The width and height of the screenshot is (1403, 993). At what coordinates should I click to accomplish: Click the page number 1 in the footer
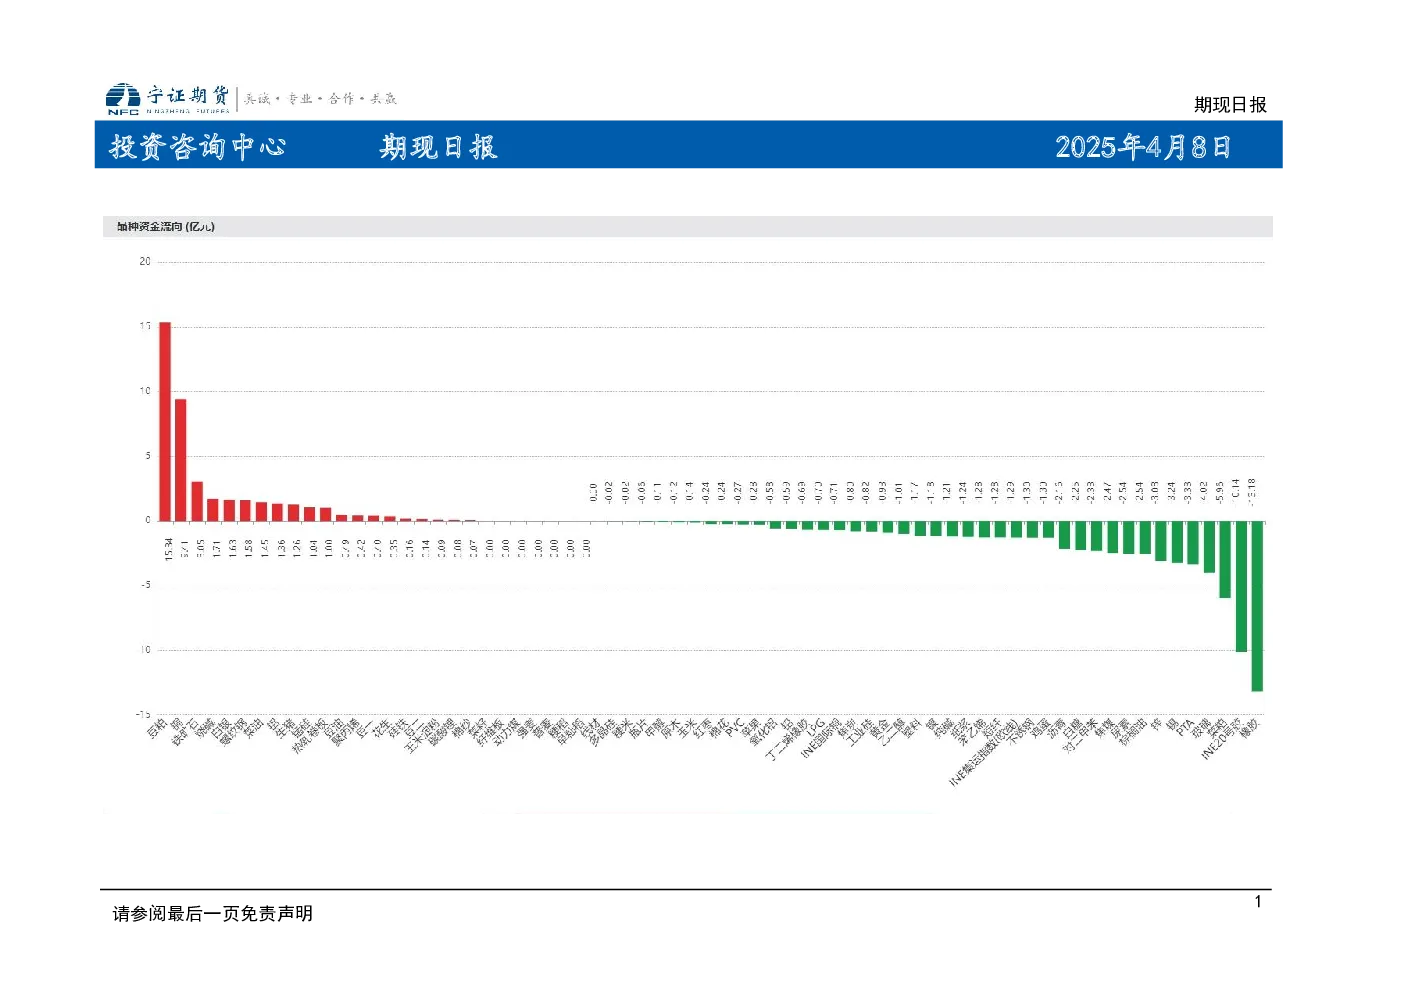coord(1258,902)
